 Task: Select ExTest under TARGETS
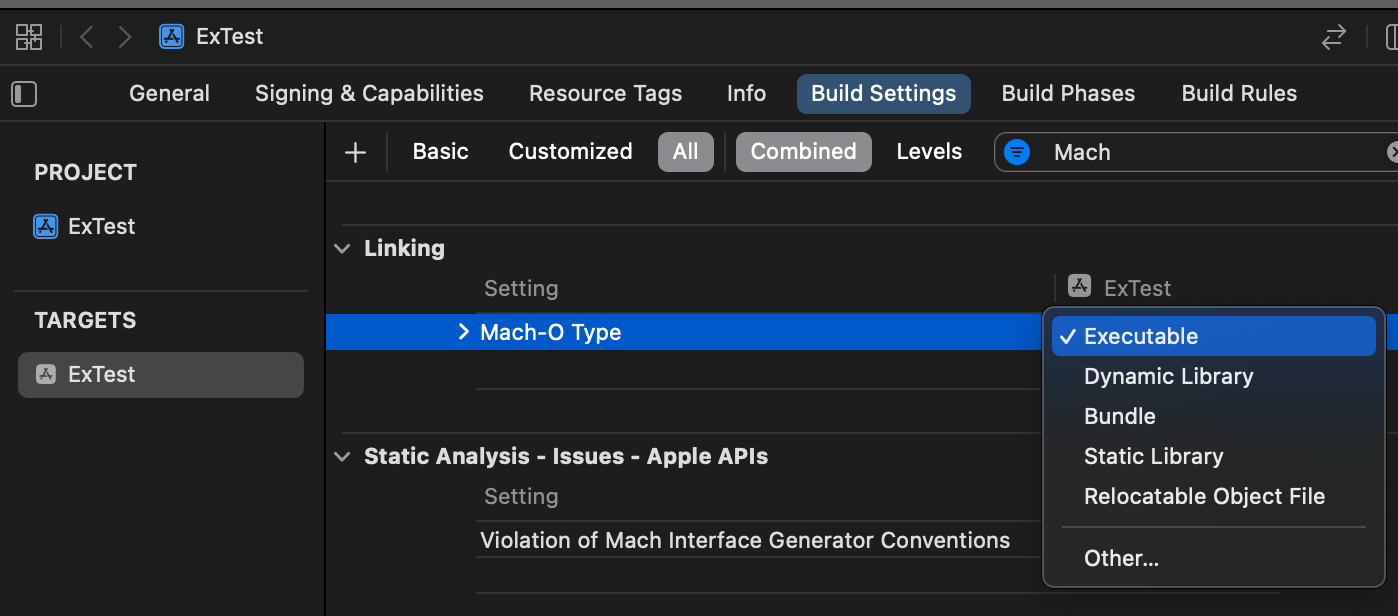(x=161, y=374)
